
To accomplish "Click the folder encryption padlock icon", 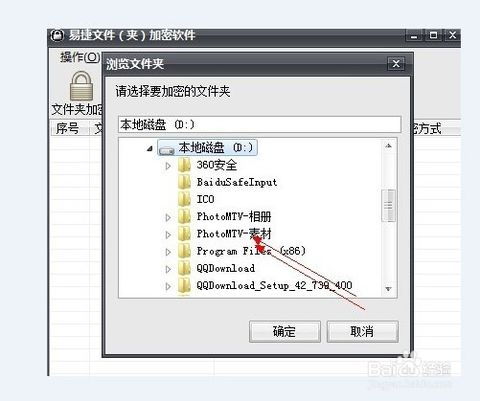I will 81,86.
